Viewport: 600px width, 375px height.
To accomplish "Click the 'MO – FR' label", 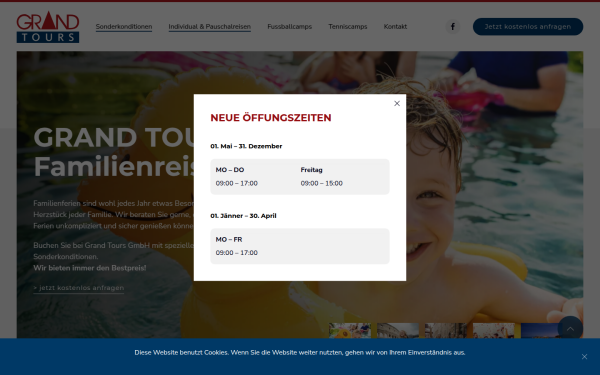I will (x=229, y=240).
